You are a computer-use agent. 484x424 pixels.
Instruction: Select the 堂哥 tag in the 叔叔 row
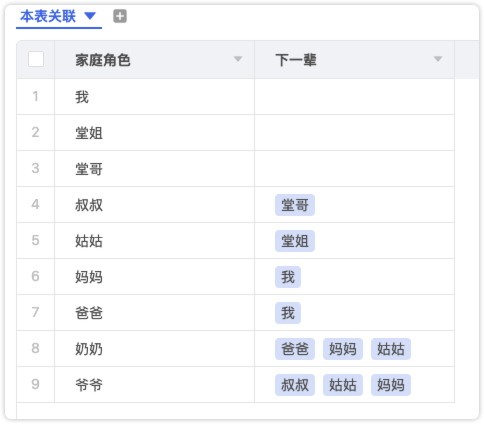[295, 205]
